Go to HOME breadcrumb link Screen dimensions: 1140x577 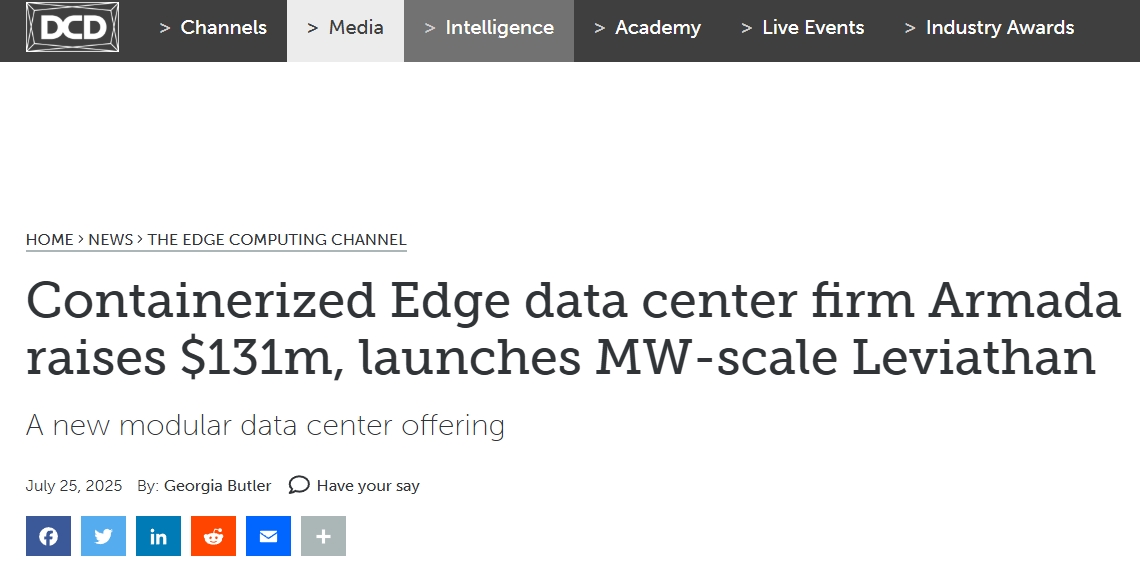49,240
